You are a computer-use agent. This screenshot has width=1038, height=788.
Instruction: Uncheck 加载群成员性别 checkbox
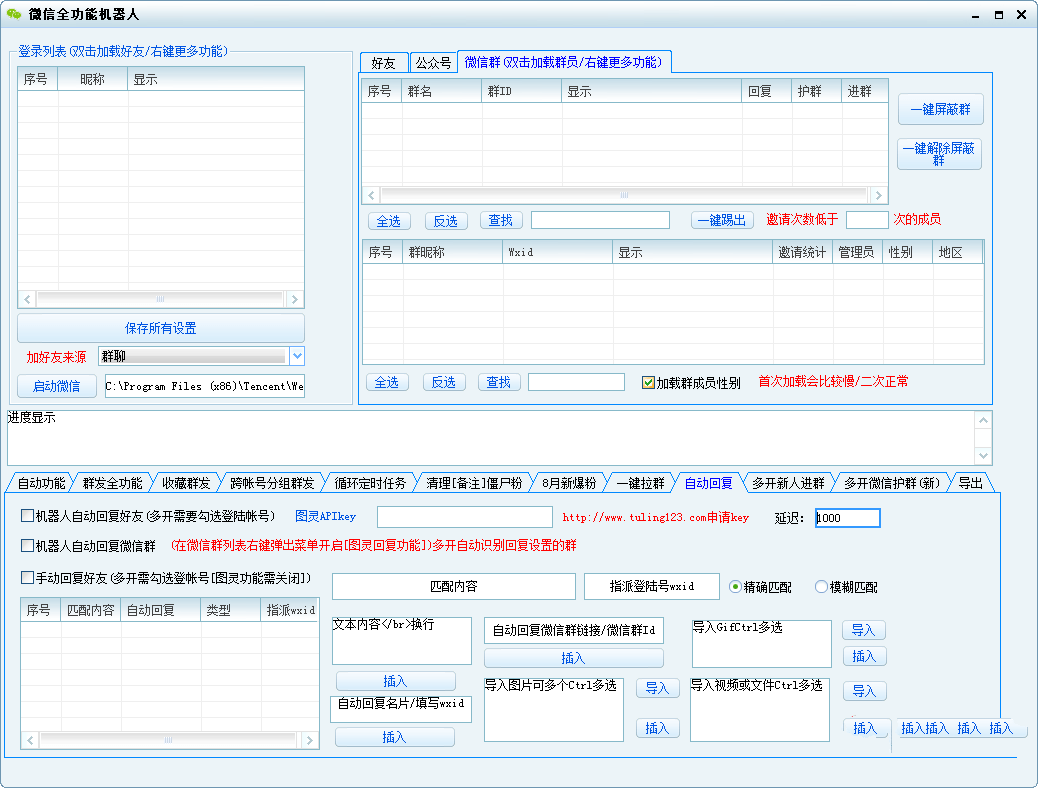tap(648, 383)
